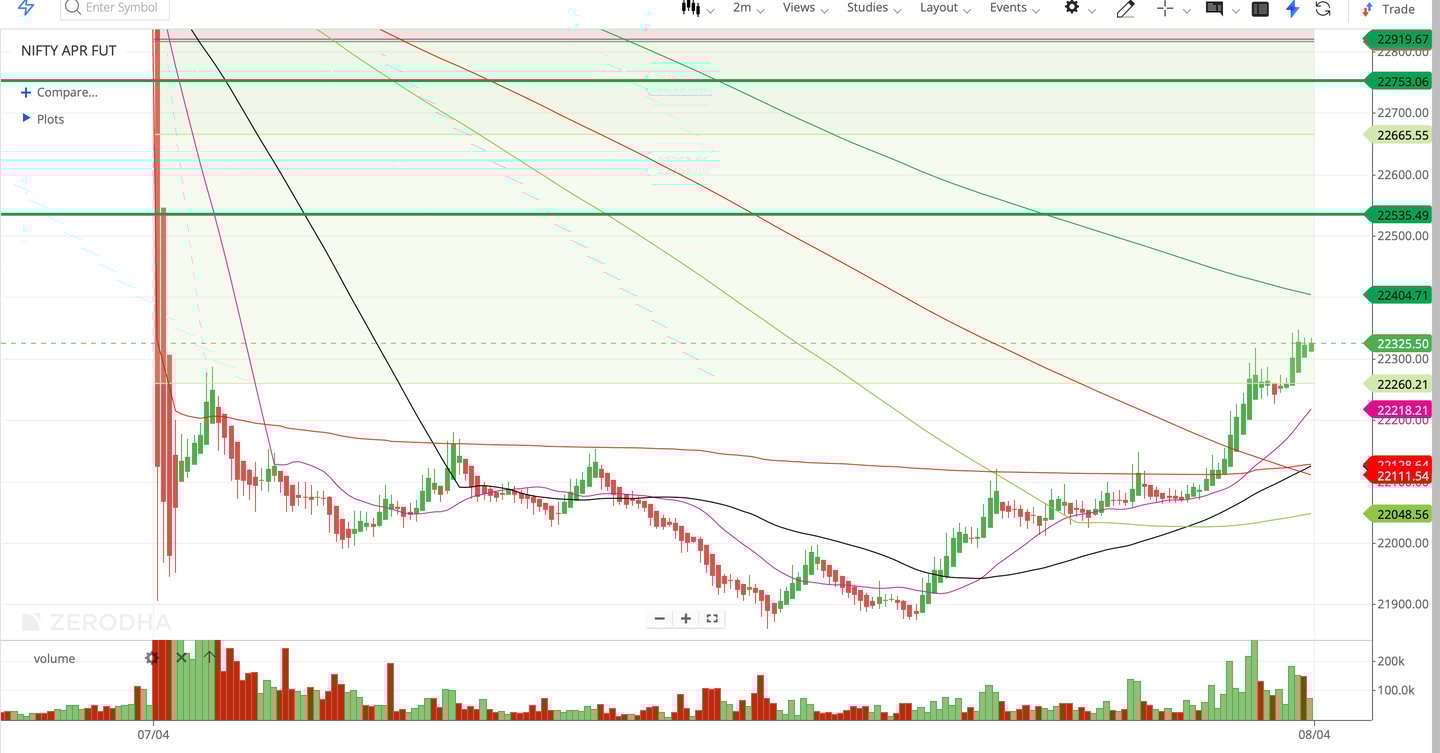Select the pencil drawing tool
The height and width of the screenshot is (753, 1440).
[1125, 9]
